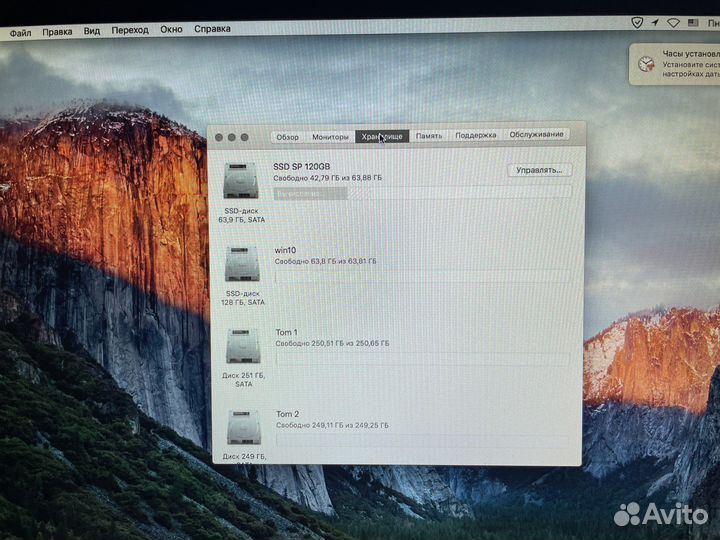
Task: Click the SSD SP 120GB drive icon
Action: pos(241,180)
